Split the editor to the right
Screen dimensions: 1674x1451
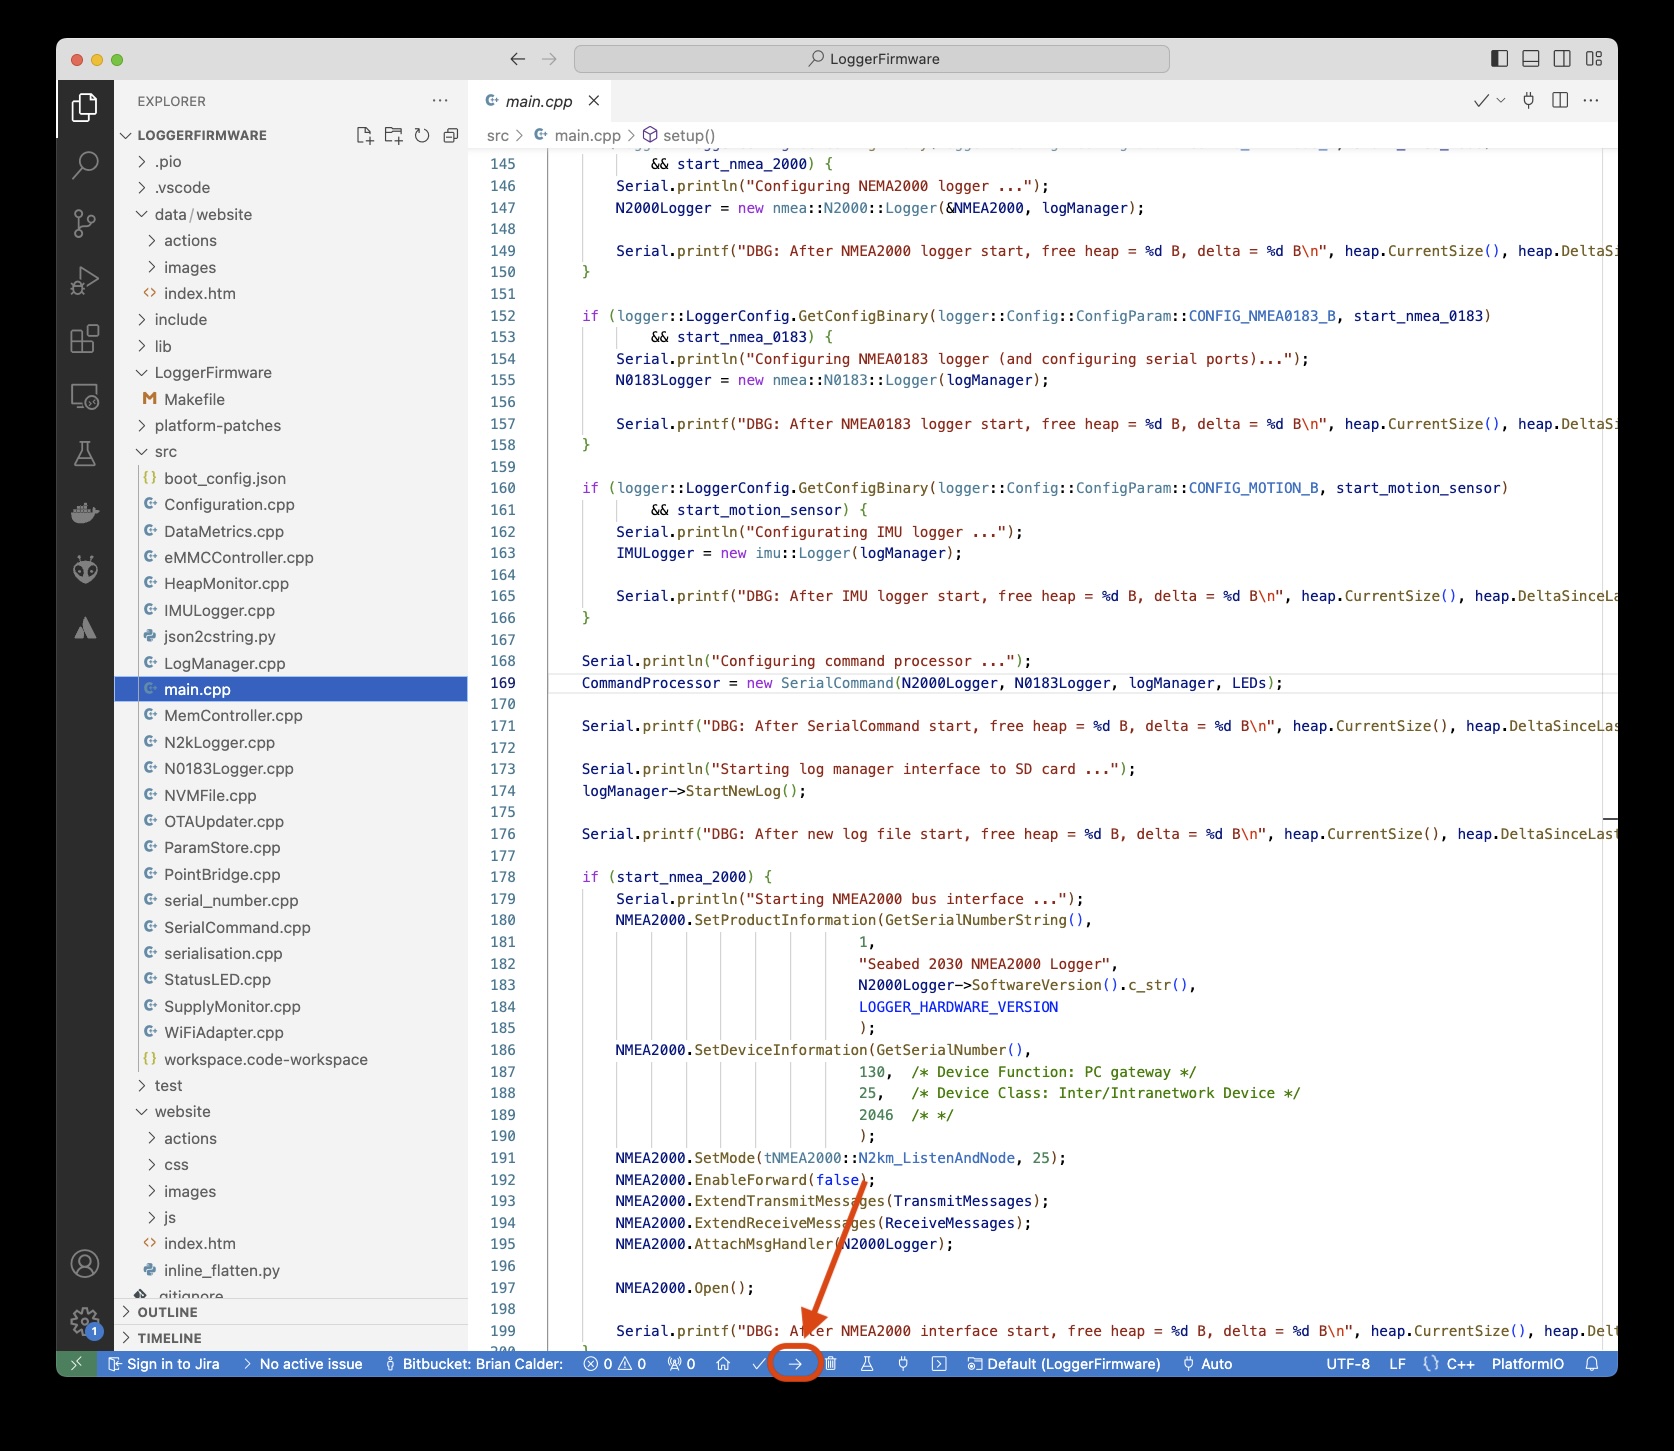1560,100
